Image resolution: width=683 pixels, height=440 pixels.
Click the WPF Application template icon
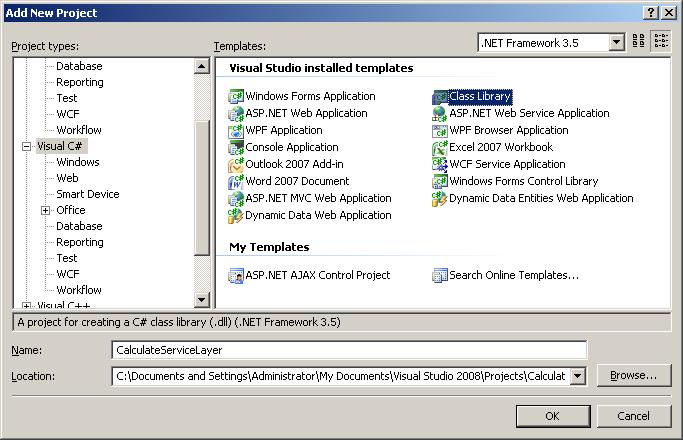(236, 130)
